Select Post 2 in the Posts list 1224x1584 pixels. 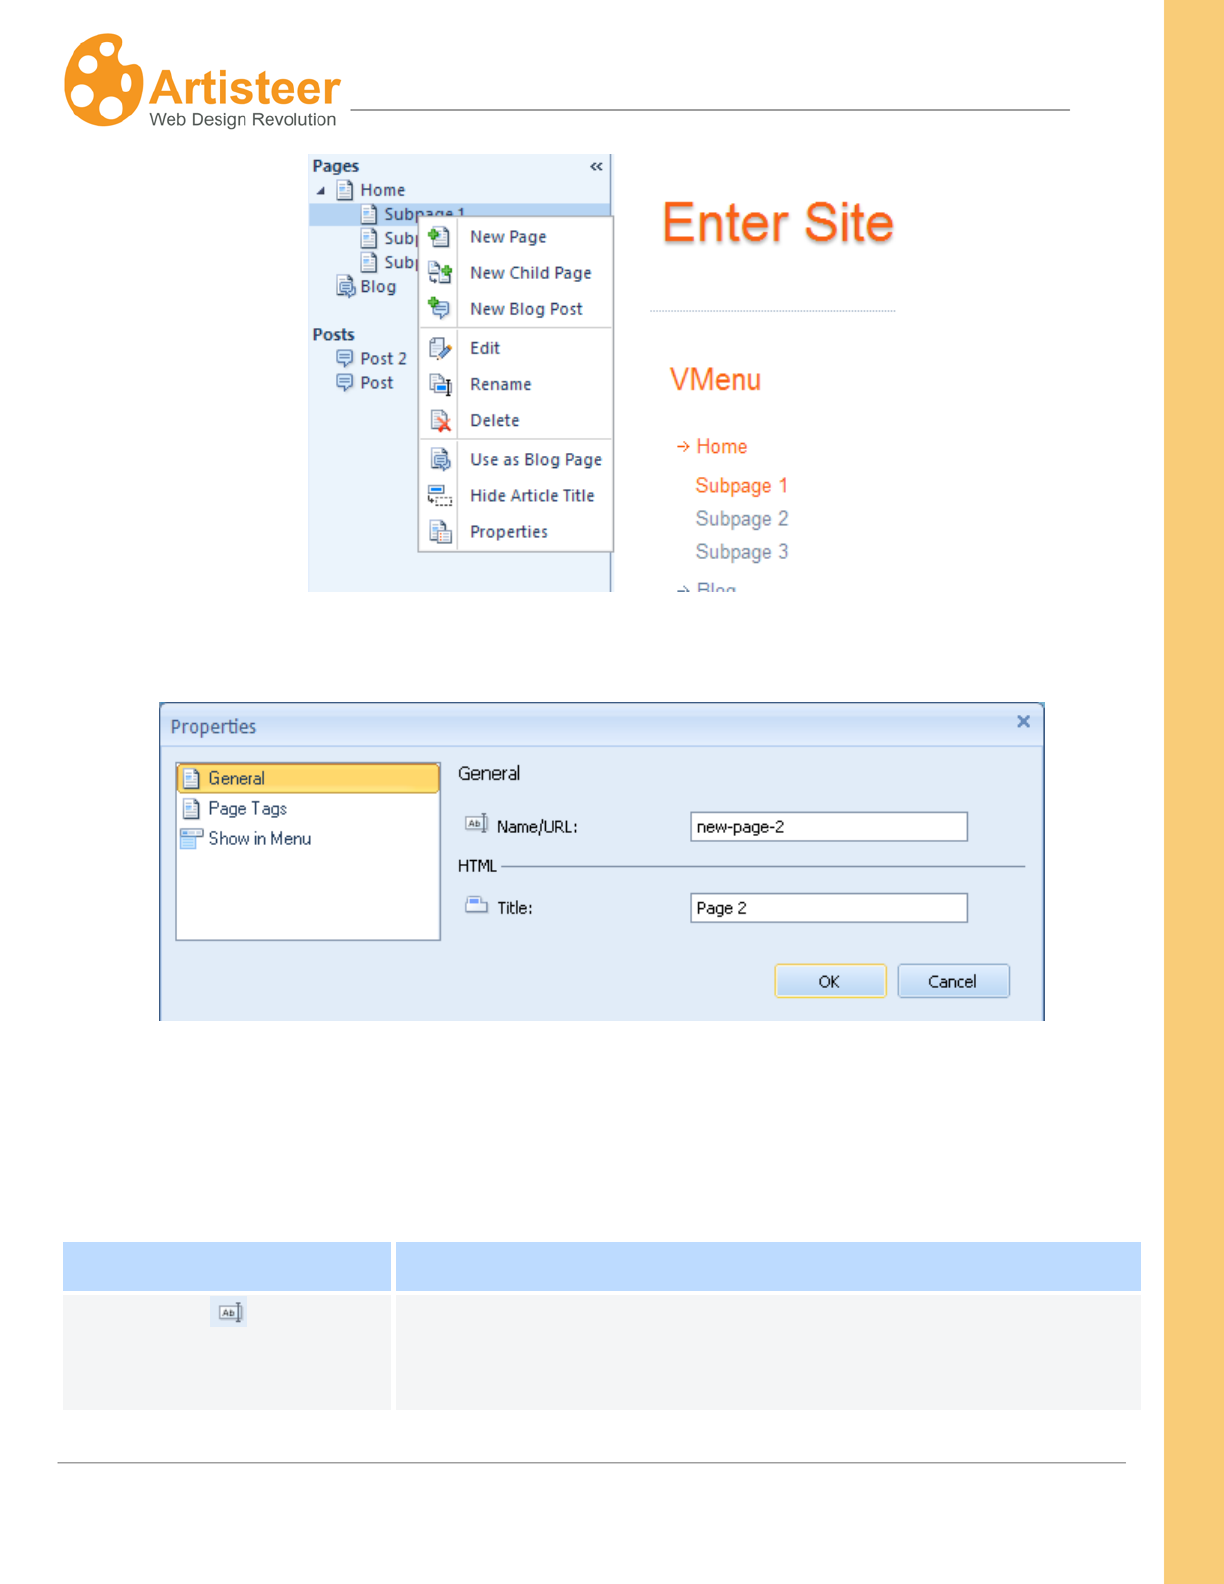[x=383, y=358]
